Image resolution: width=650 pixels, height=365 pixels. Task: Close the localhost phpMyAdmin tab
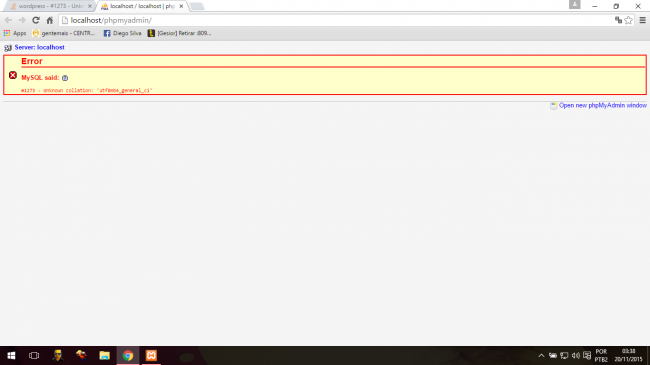181,6
